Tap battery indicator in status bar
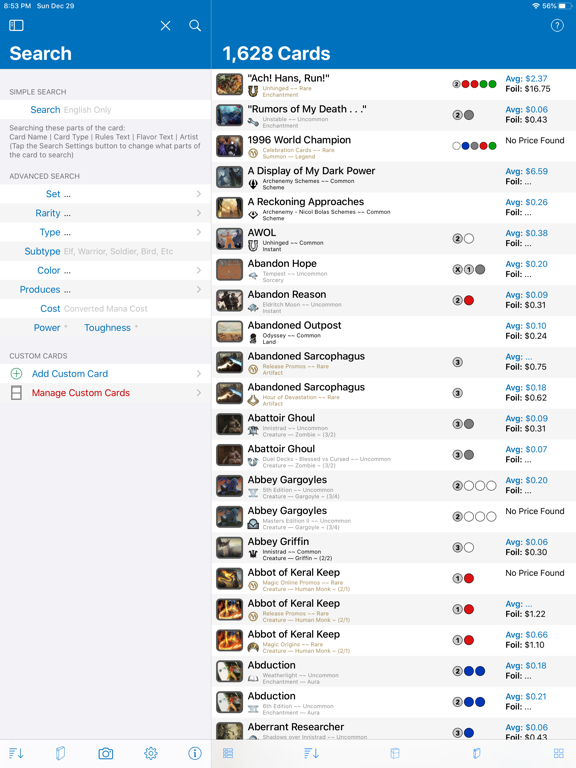The width and height of the screenshot is (576, 768). [x=565, y=6]
